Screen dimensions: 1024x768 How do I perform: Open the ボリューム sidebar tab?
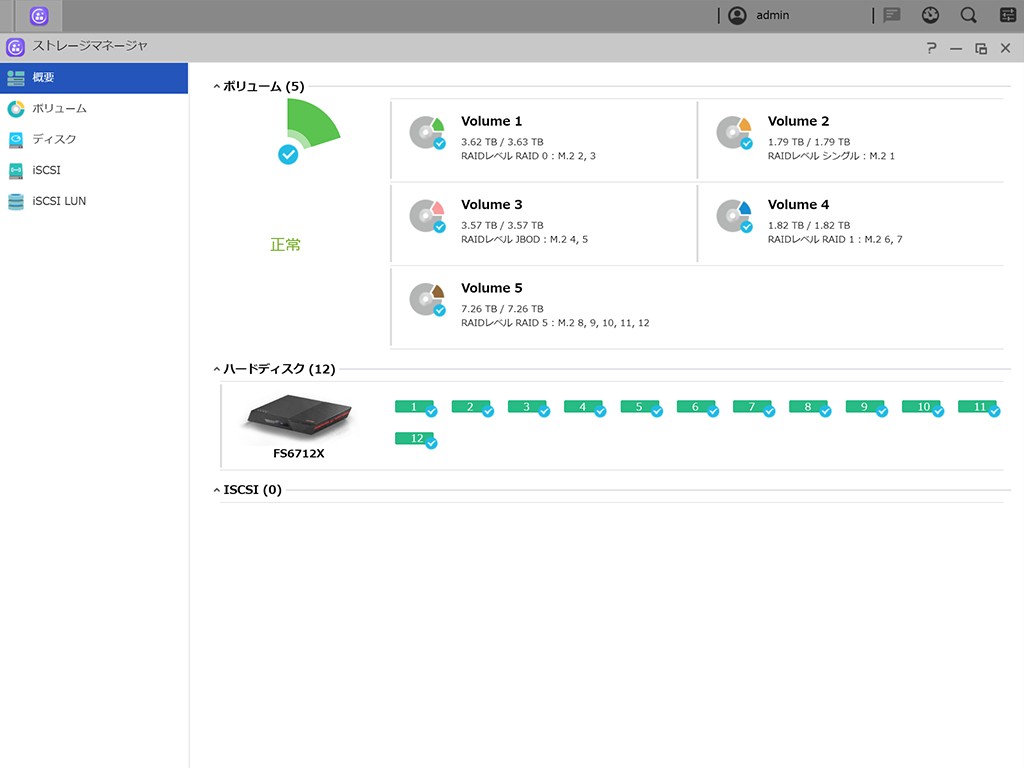59,108
